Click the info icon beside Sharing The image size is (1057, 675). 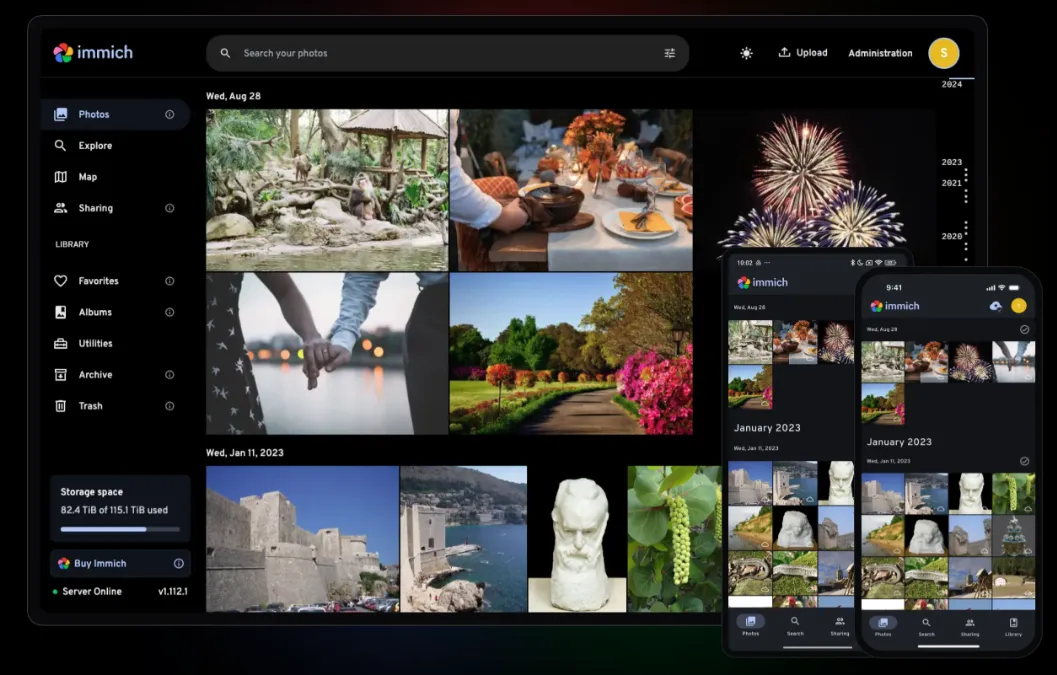point(169,208)
